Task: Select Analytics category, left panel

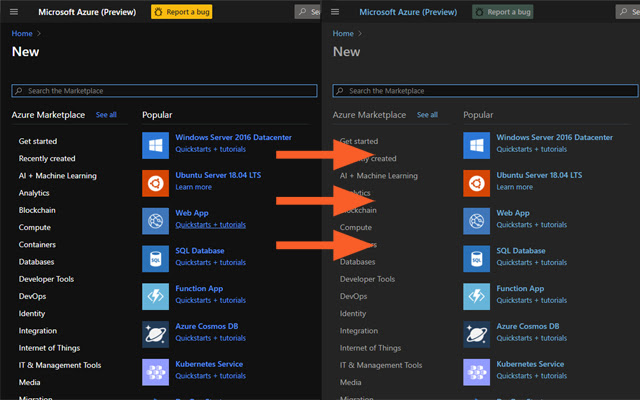Action: coord(34,193)
